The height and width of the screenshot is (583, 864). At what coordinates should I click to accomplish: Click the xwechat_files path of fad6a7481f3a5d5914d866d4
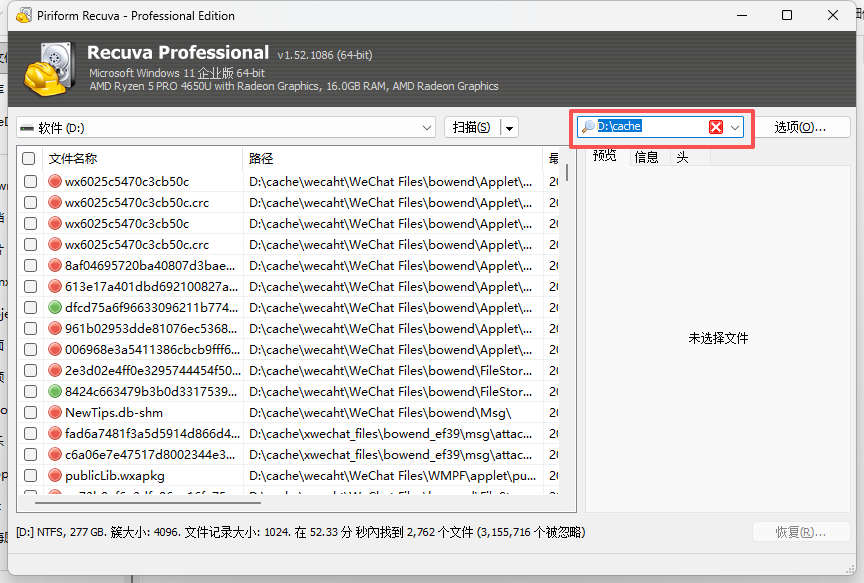pyautogui.click(x=391, y=434)
